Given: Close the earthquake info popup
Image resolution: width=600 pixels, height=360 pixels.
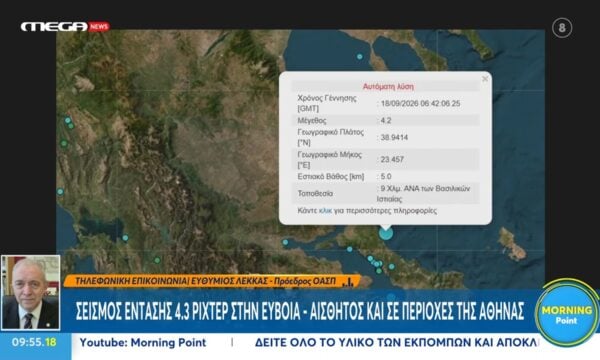Looking at the screenshot, I should [x=485, y=79].
